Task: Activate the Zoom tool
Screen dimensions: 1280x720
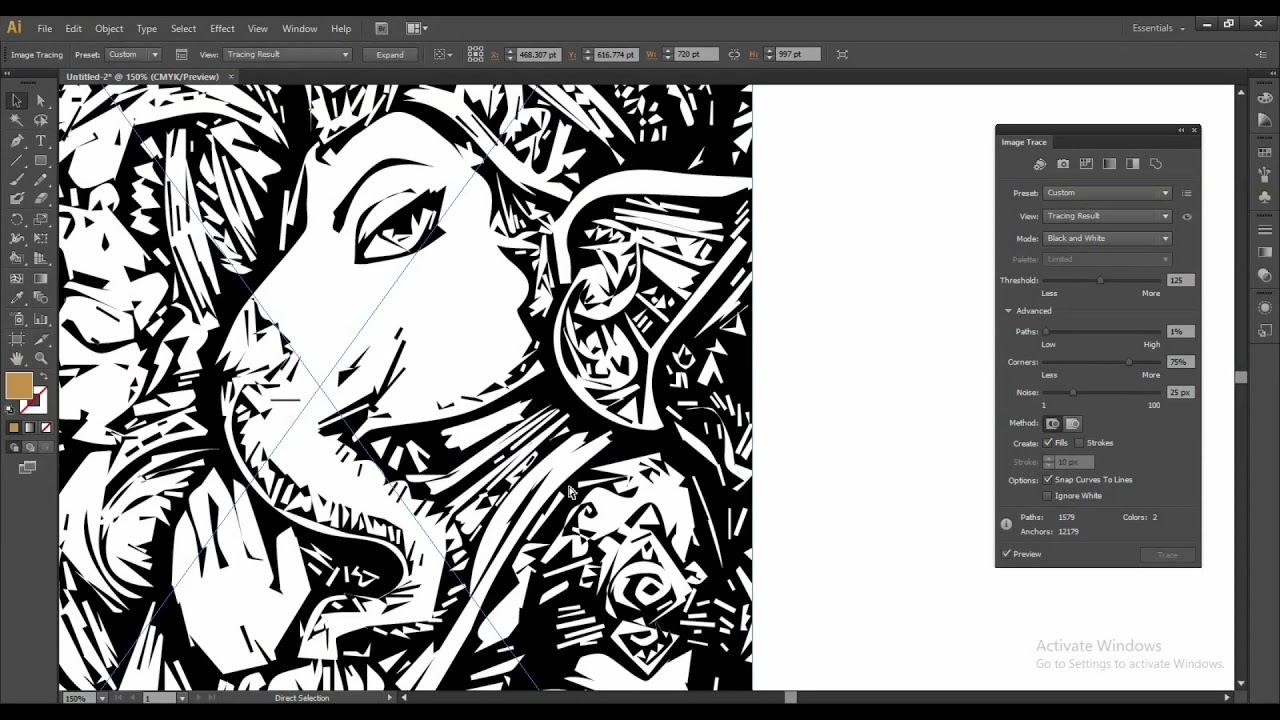Action: (x=41, y=358)
